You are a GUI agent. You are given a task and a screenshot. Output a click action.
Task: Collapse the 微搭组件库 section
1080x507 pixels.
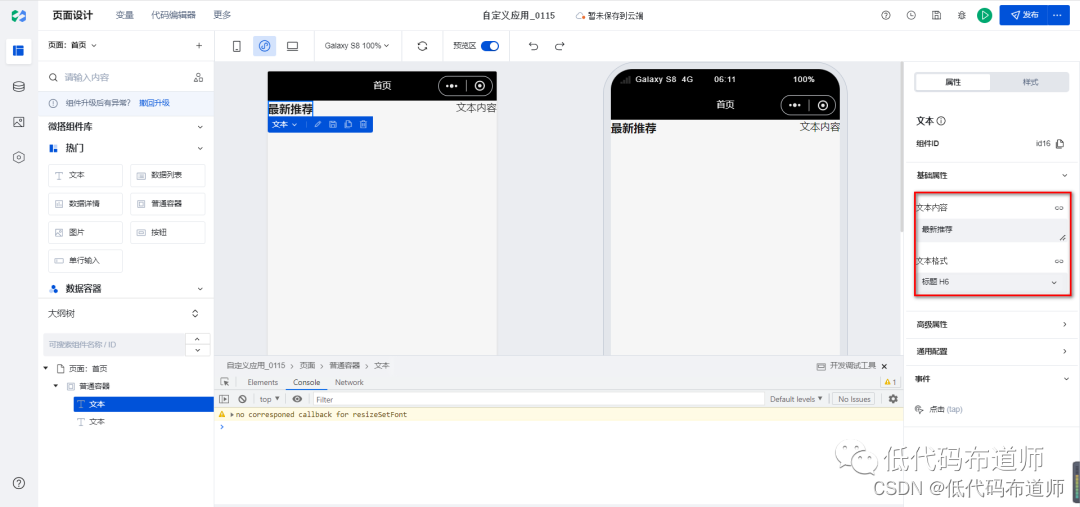point(200,127)
